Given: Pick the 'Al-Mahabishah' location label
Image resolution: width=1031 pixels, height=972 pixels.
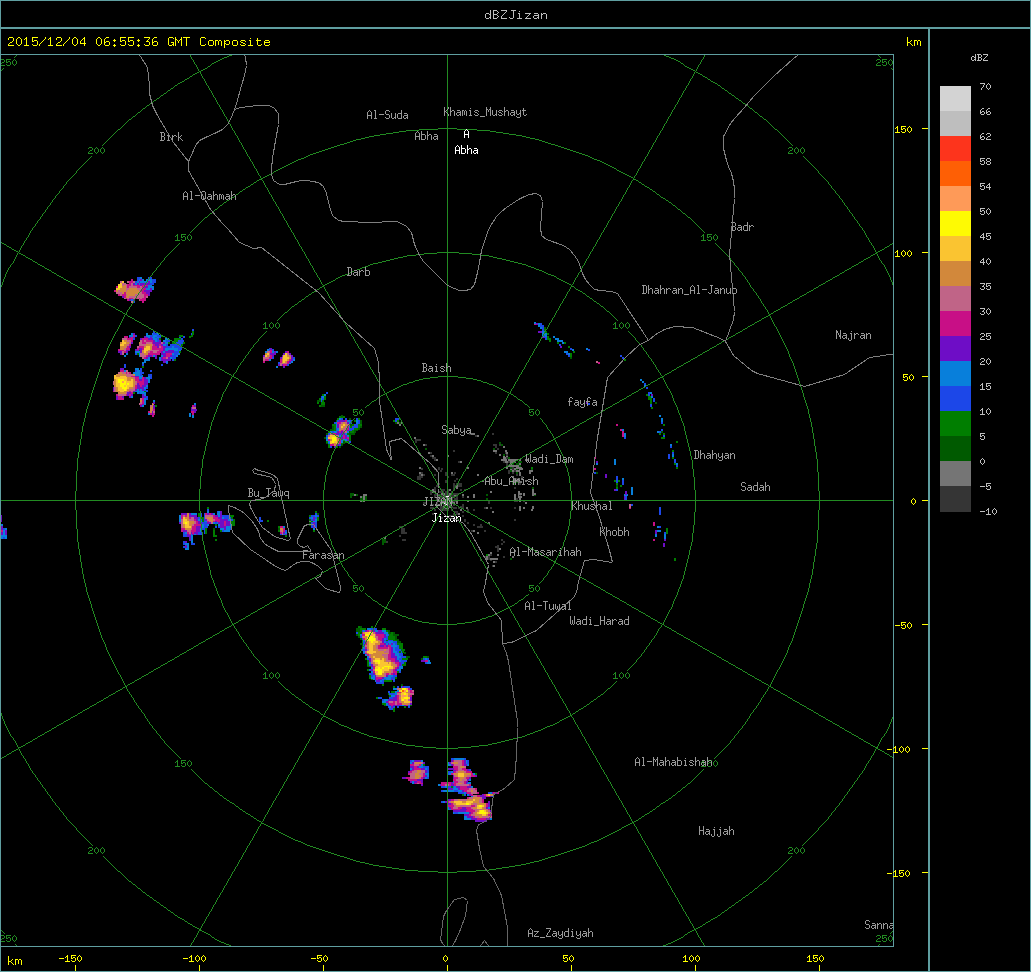Looking at the screenshot, I should [673, 762].
